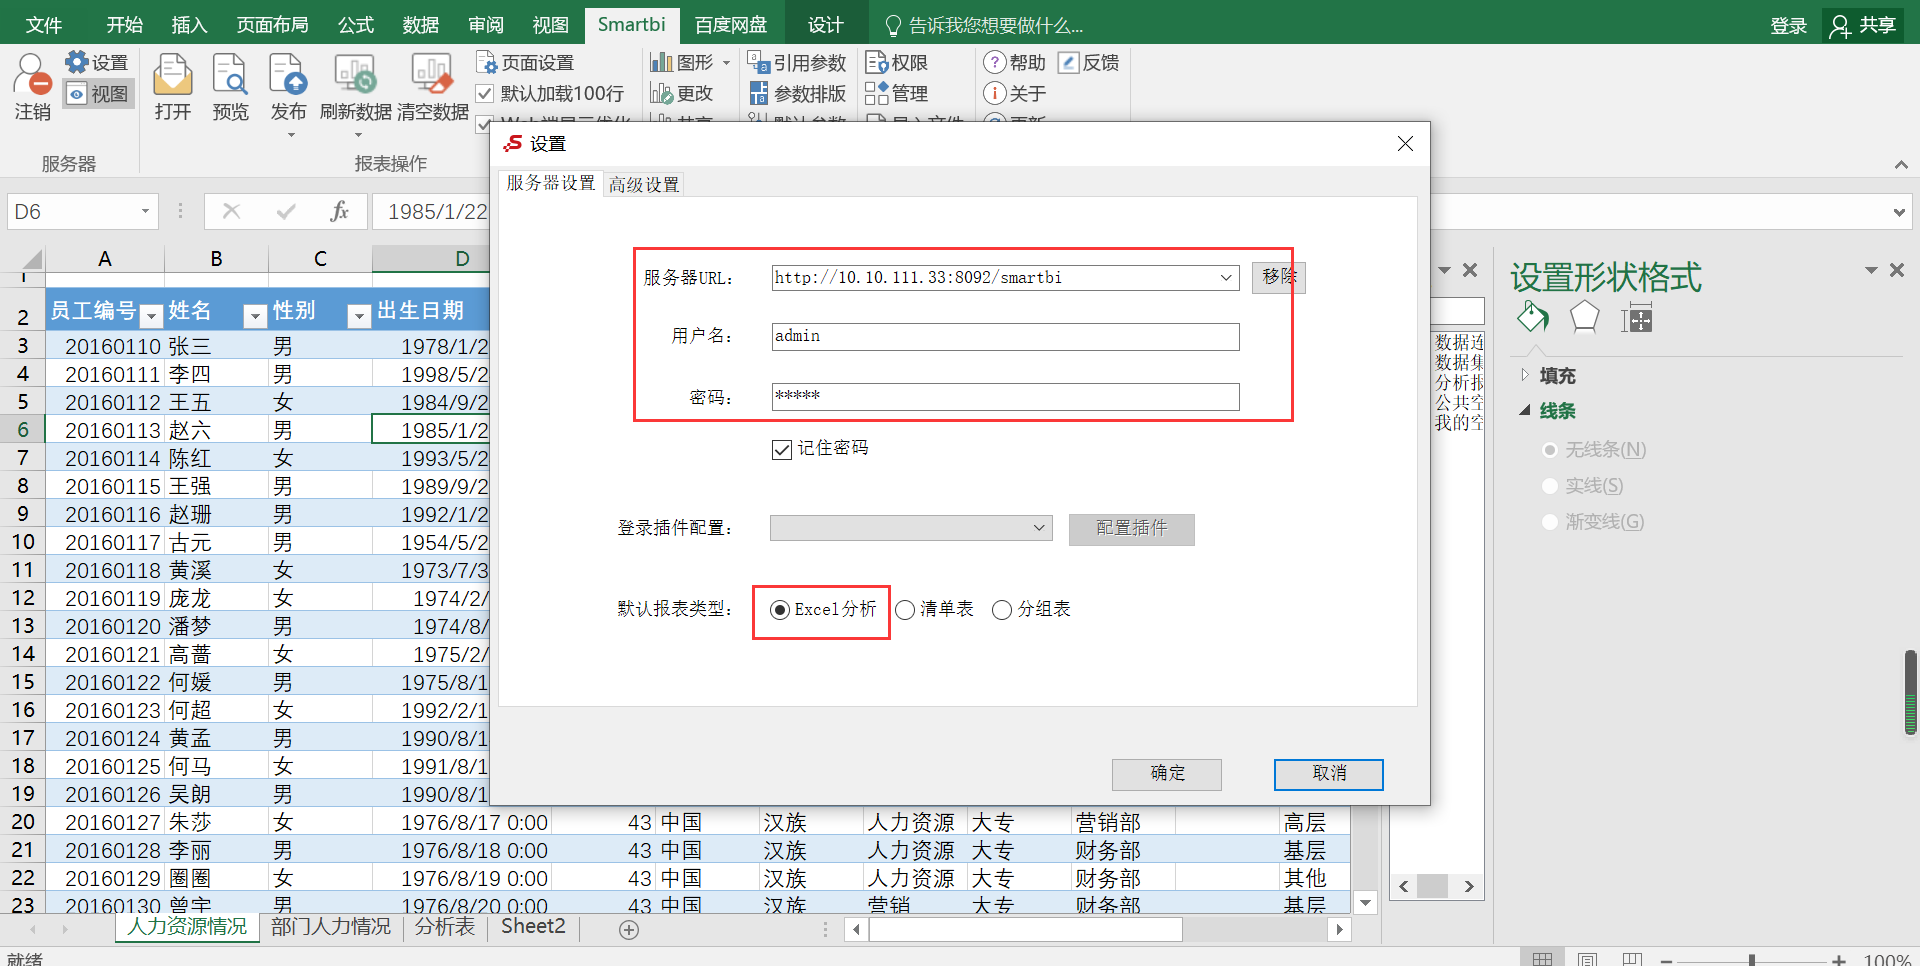Click the 关于 about icon
1920x966 pixels.
994,94
